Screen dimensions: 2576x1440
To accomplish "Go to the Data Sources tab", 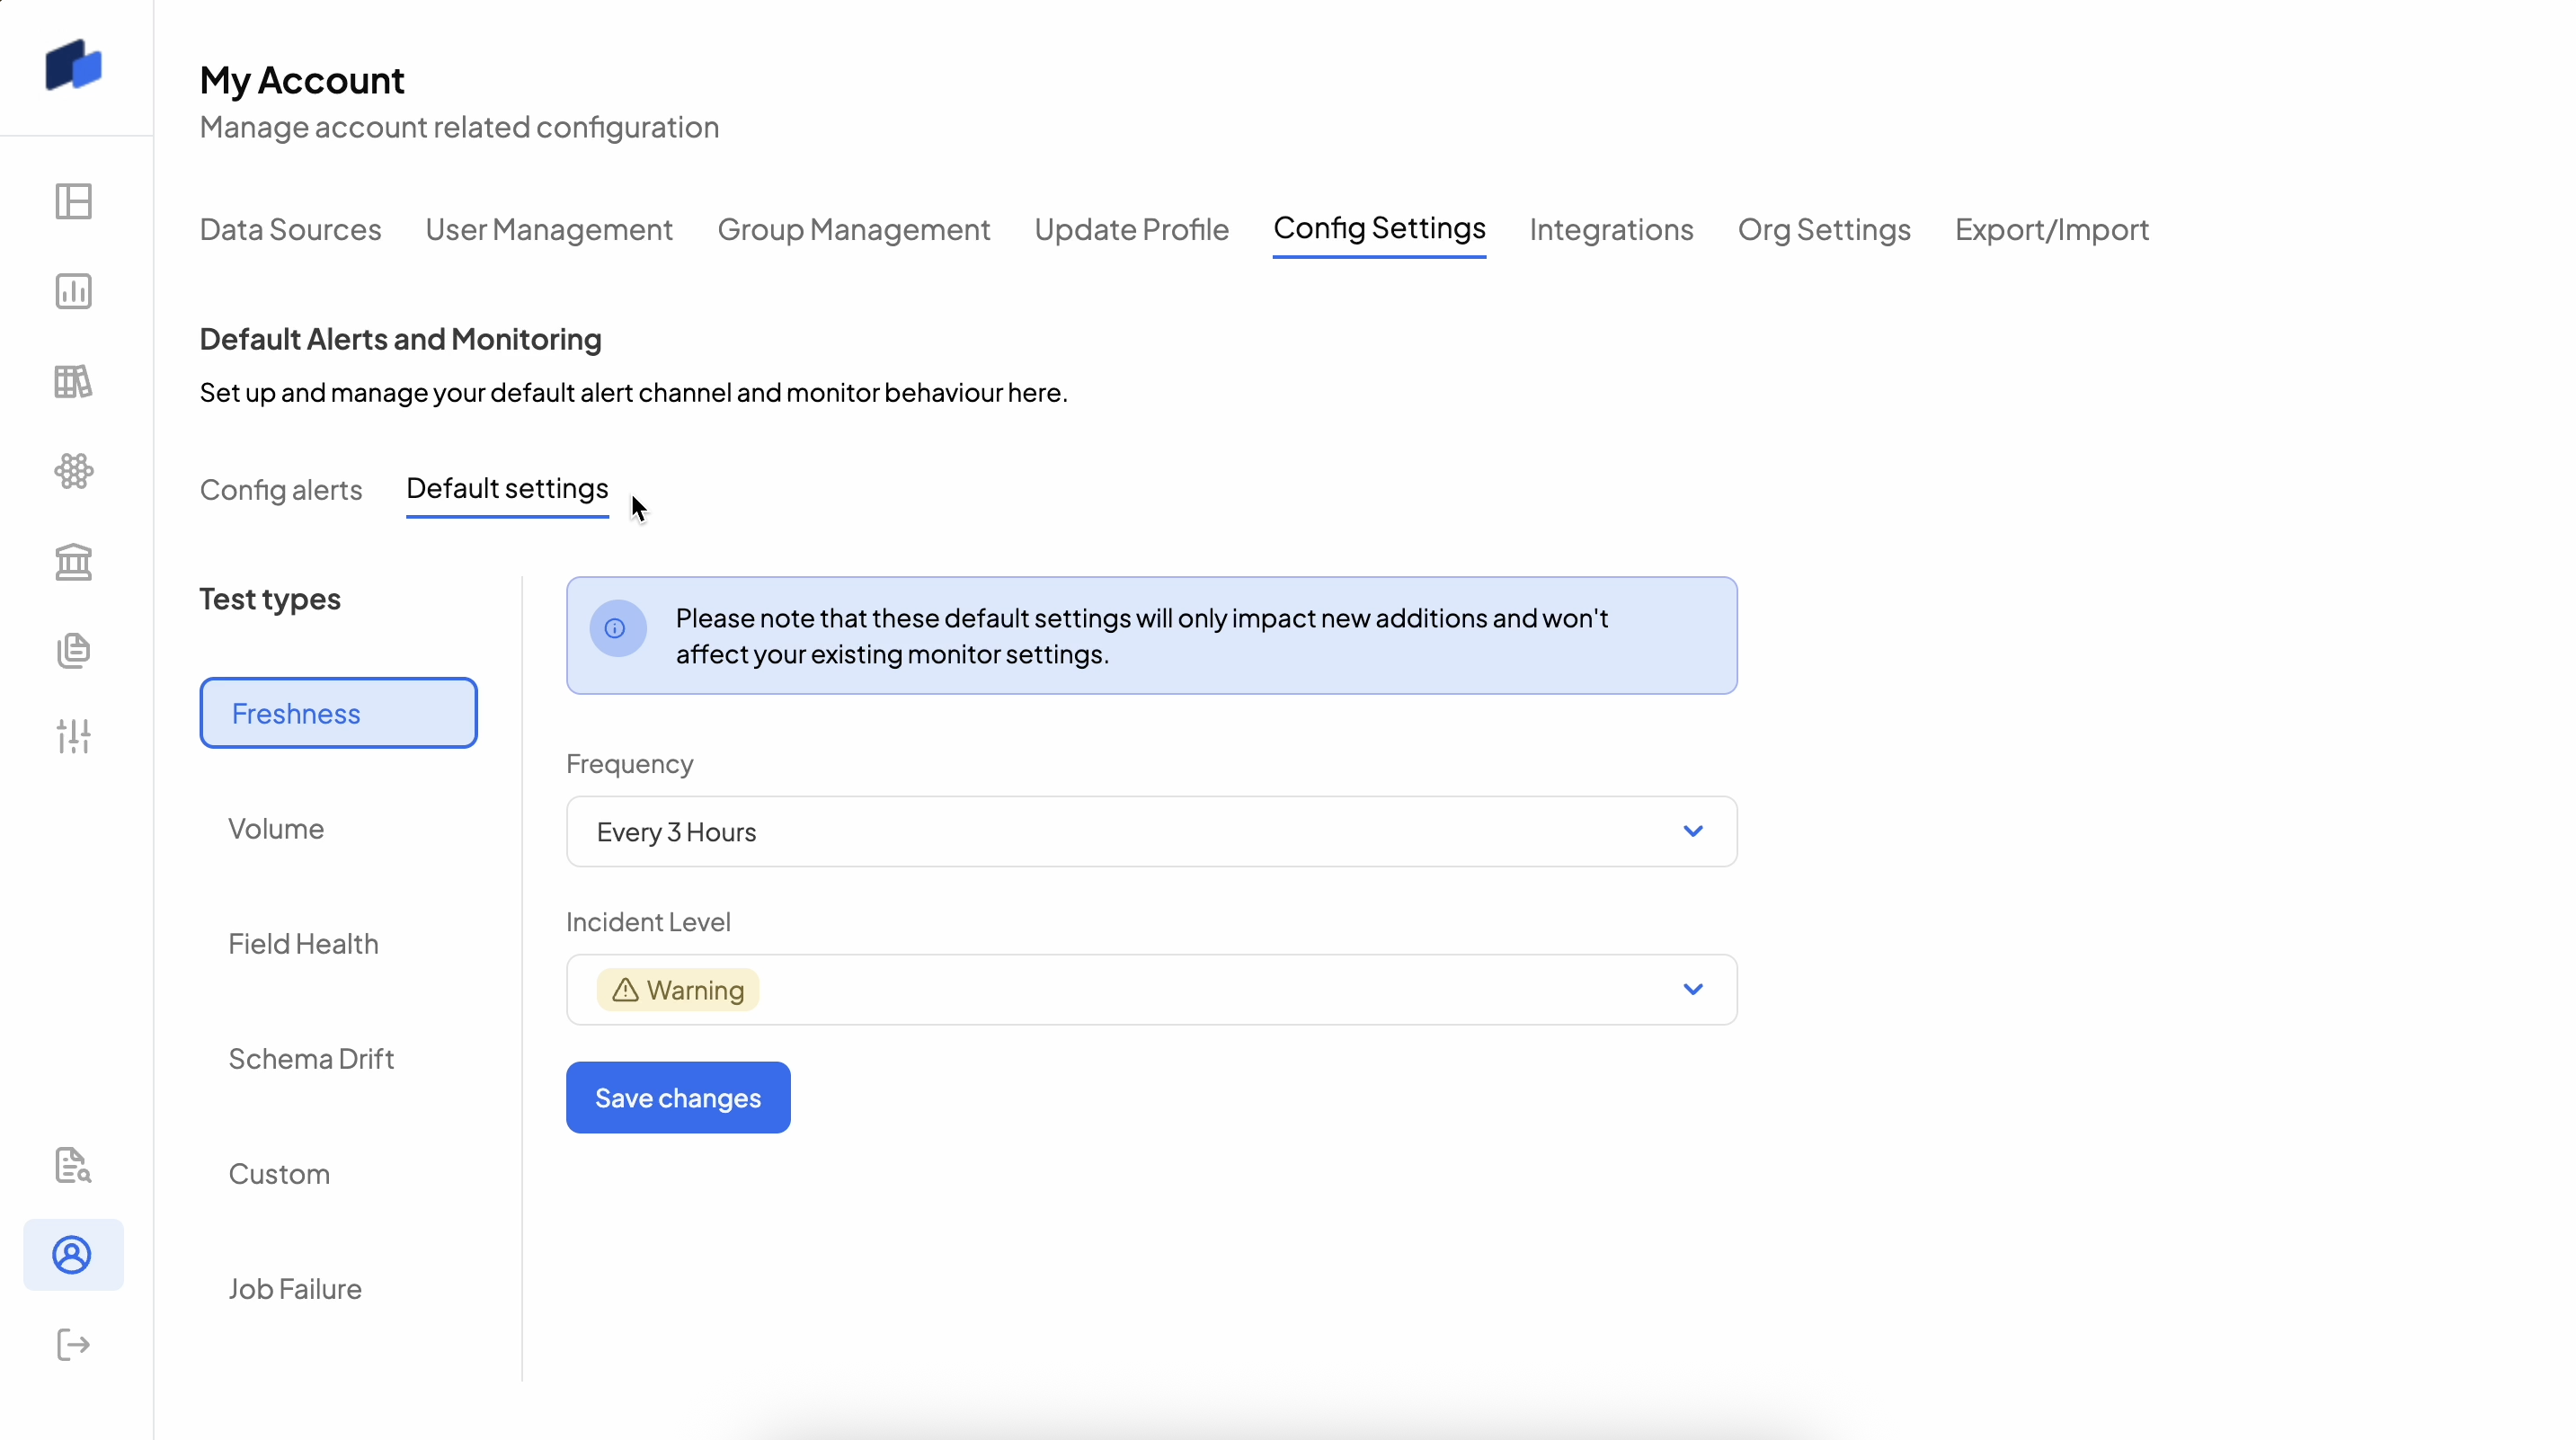I will (x=290, y=230).
